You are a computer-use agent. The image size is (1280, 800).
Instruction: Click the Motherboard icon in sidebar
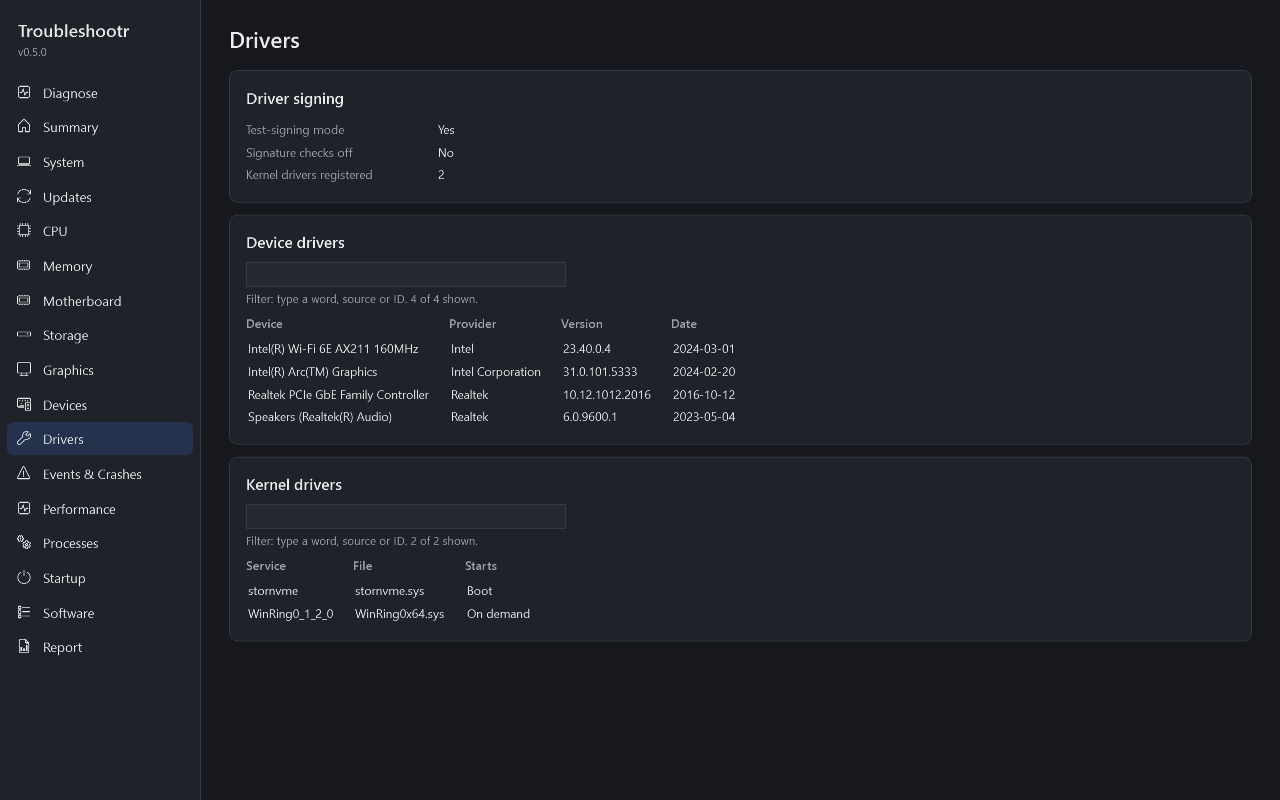24,300
